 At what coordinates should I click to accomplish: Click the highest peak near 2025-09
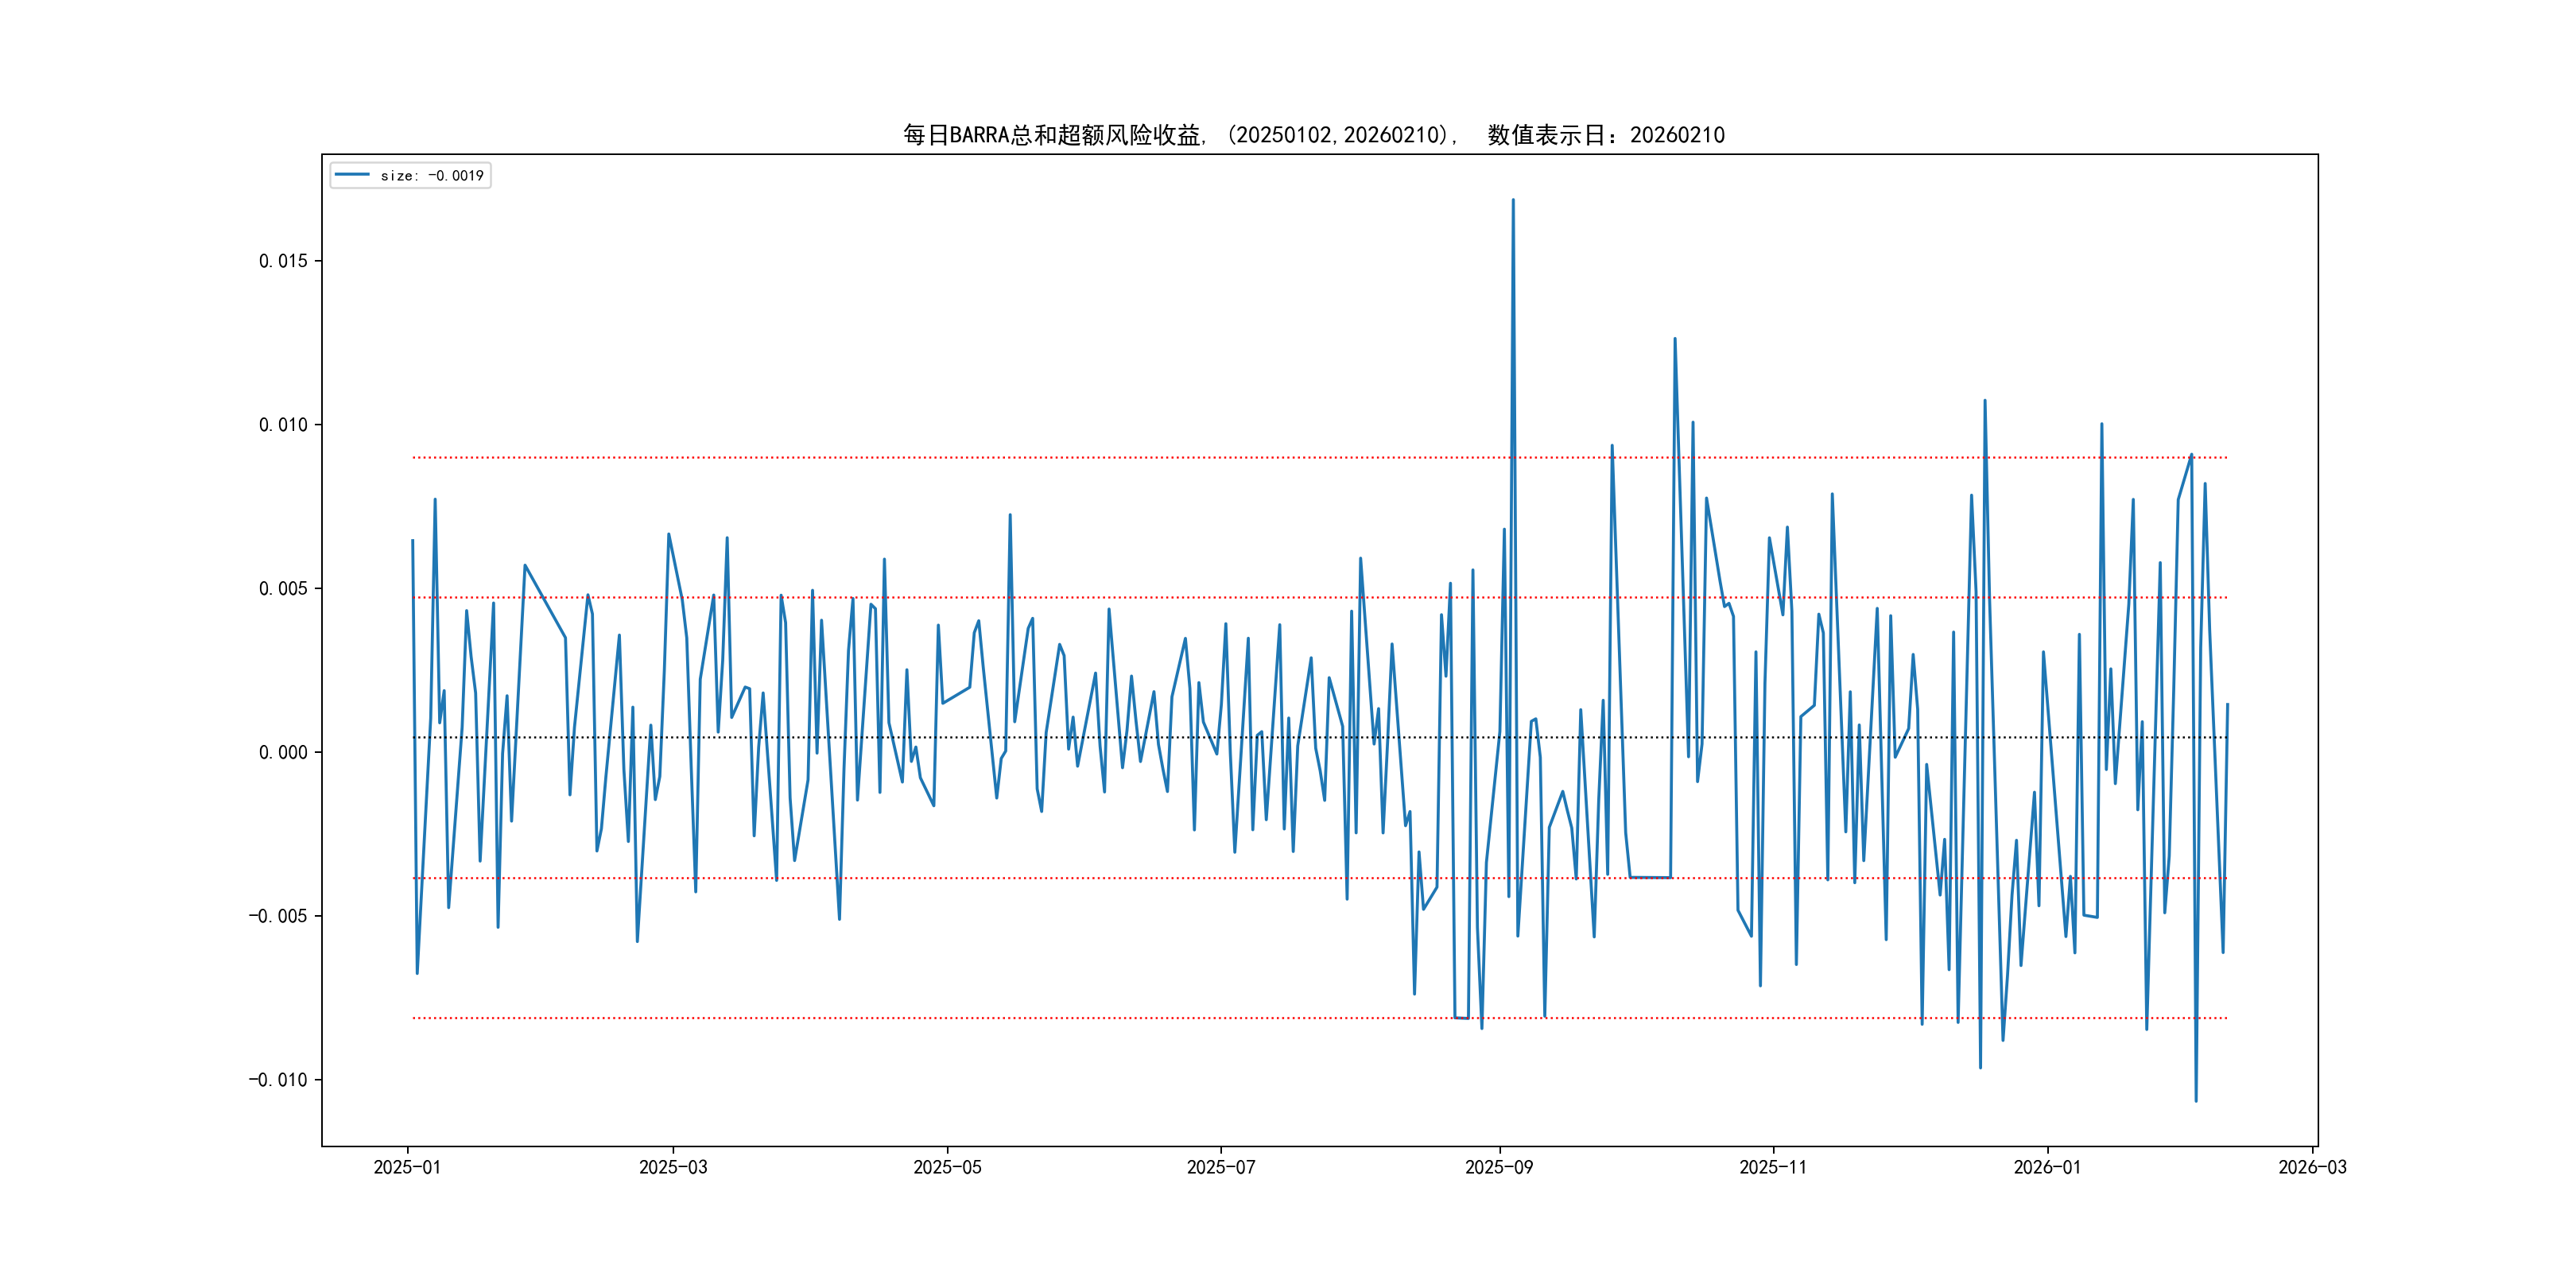(1513, 200)
